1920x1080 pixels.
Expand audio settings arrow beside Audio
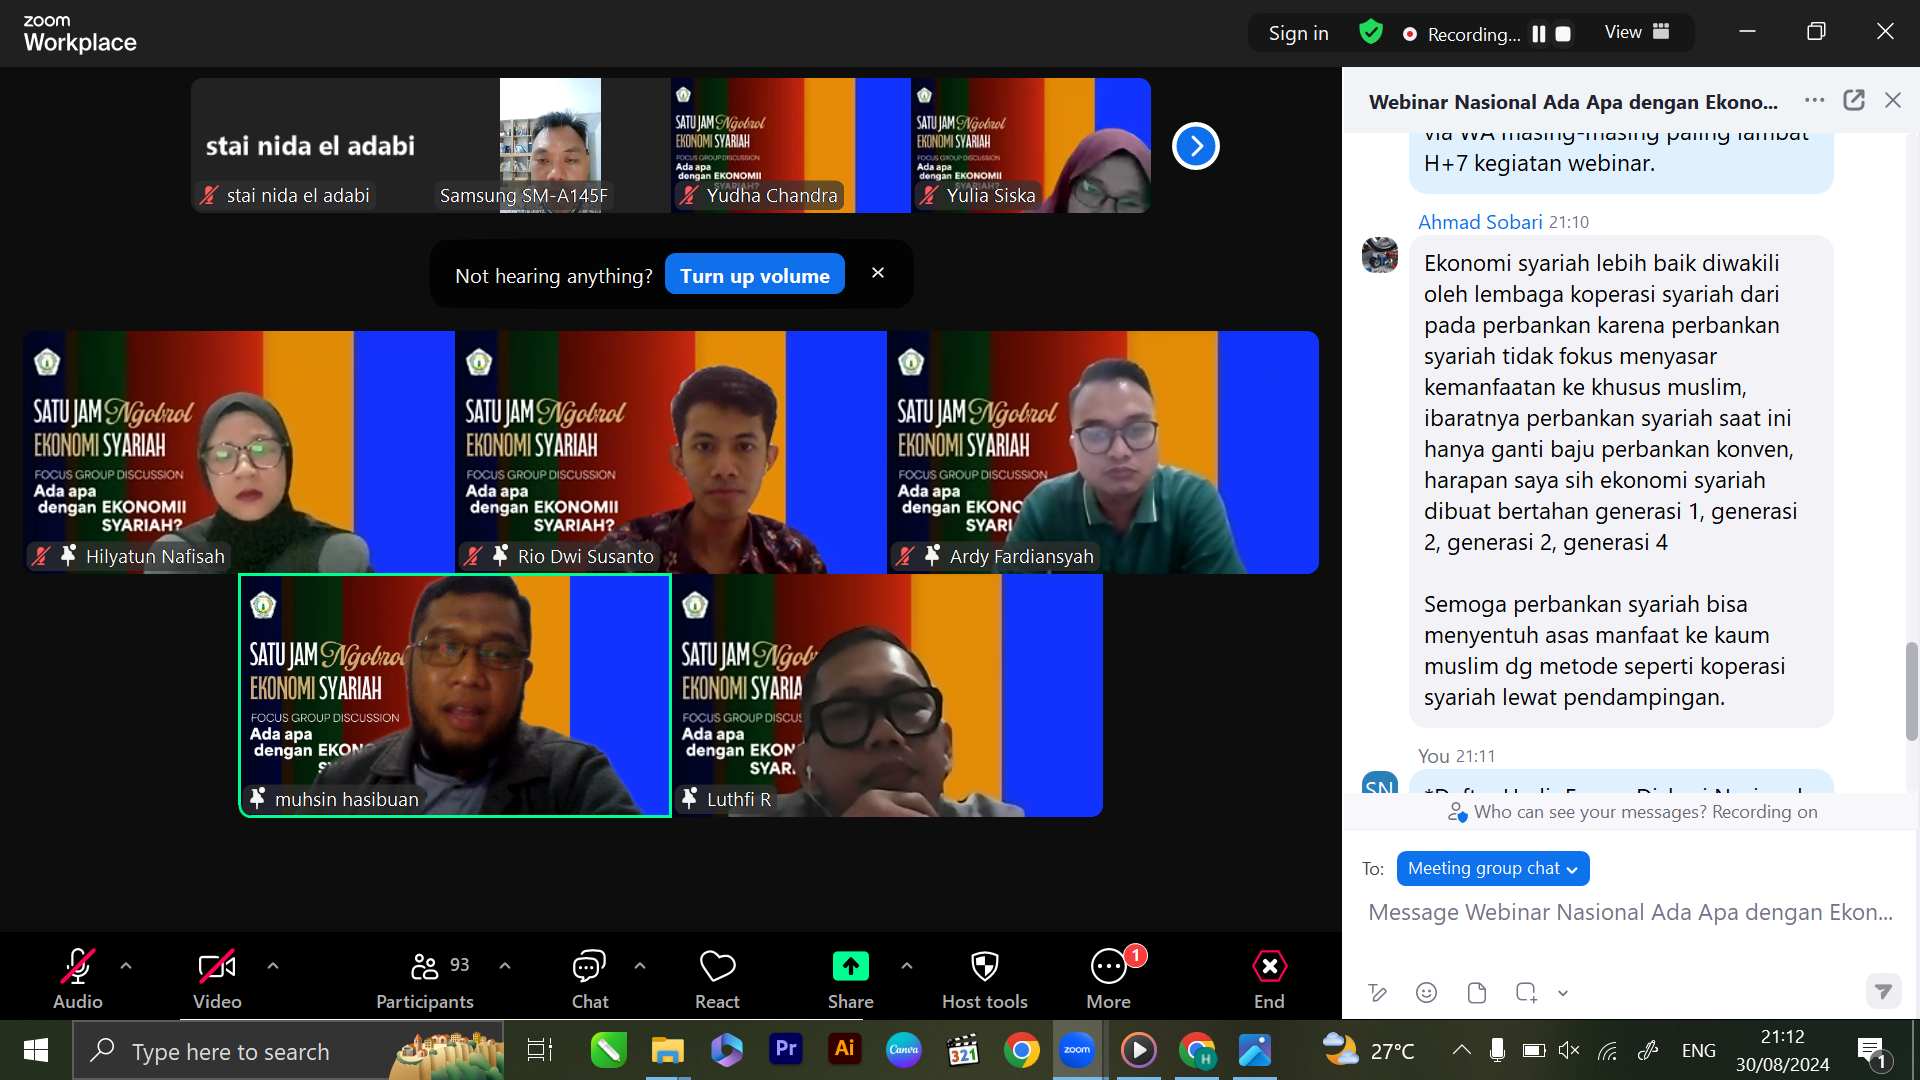(x=126, y=966)
